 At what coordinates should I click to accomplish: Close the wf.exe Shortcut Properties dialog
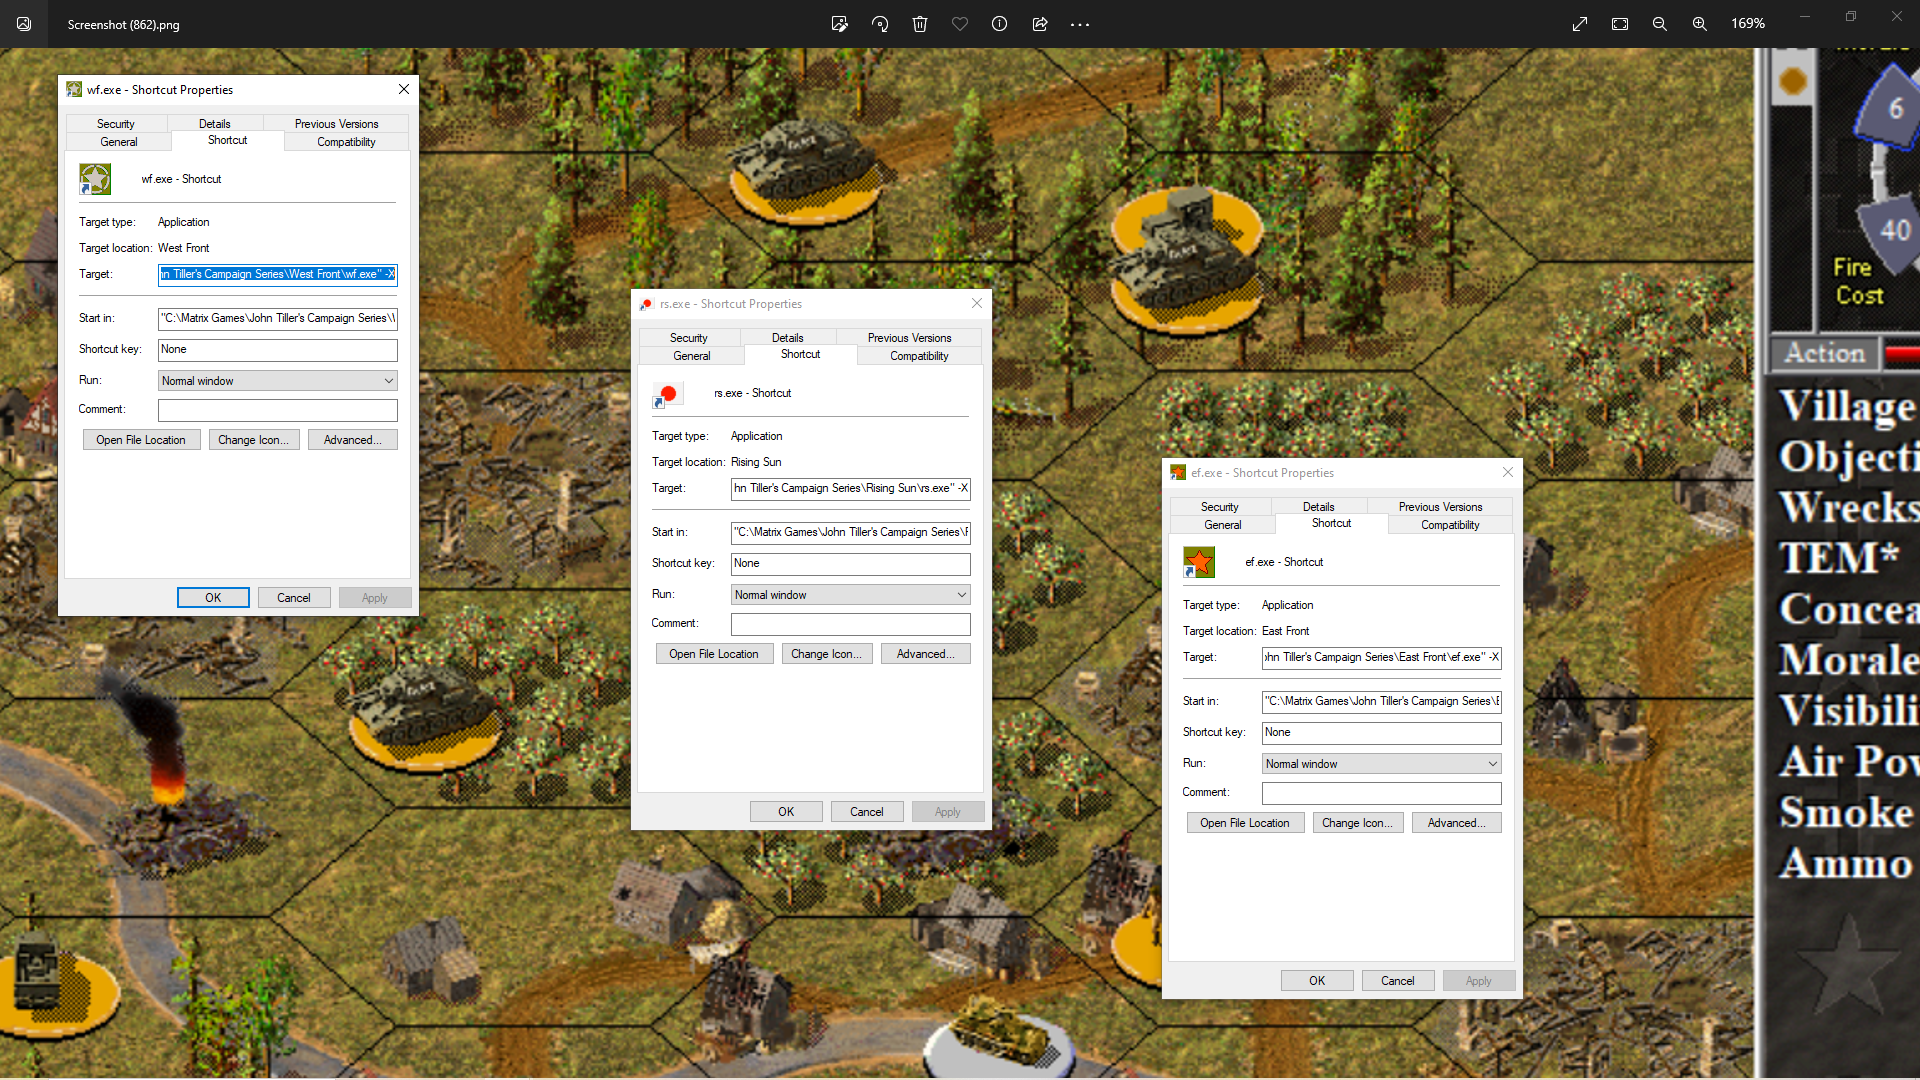click(404, 89)
